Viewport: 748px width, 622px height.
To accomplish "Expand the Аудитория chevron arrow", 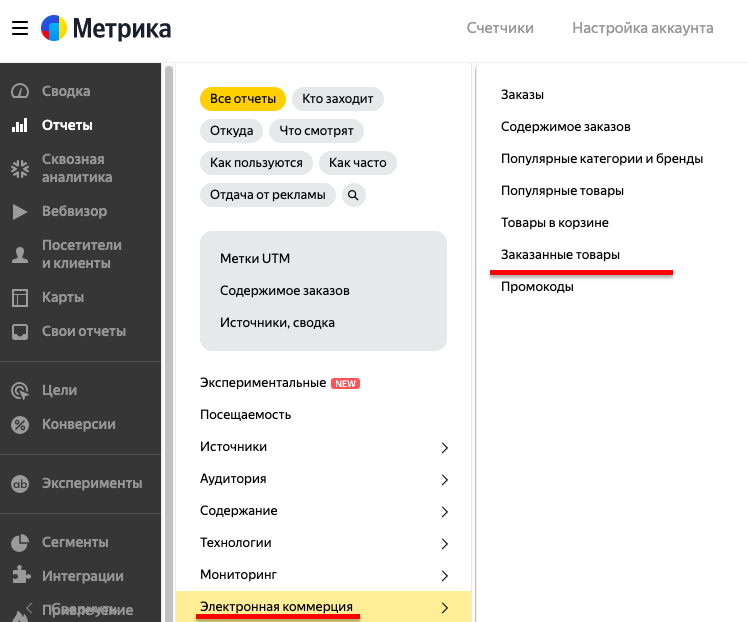I will tap(445, 479).
